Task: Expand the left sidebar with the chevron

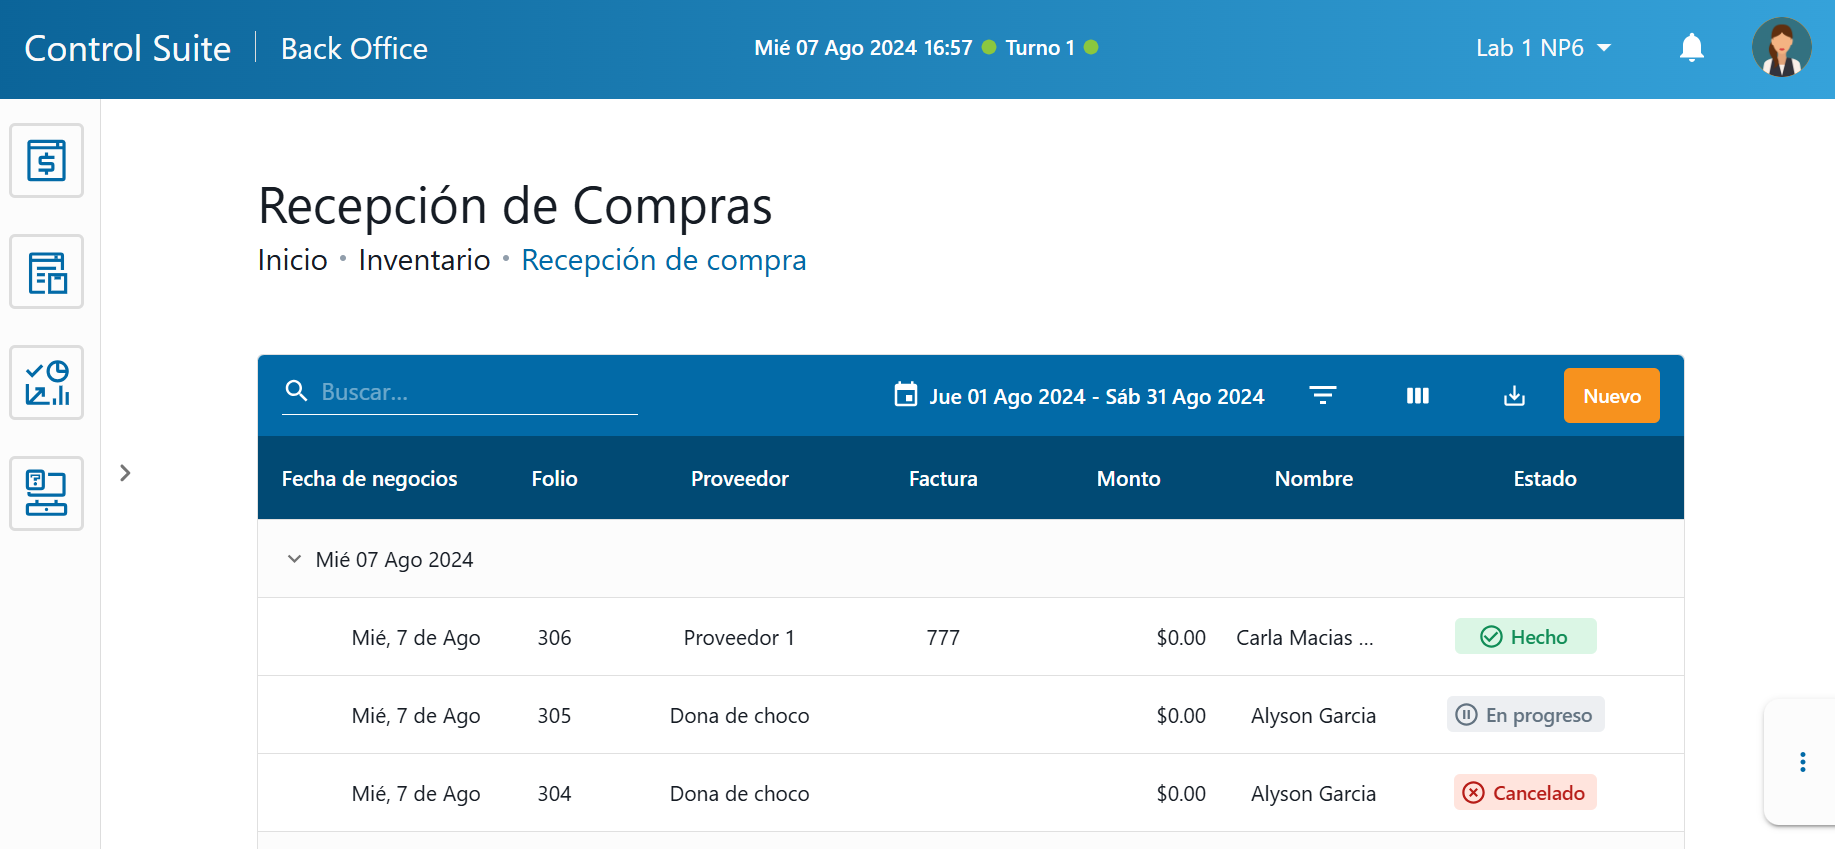Action: 125,473
